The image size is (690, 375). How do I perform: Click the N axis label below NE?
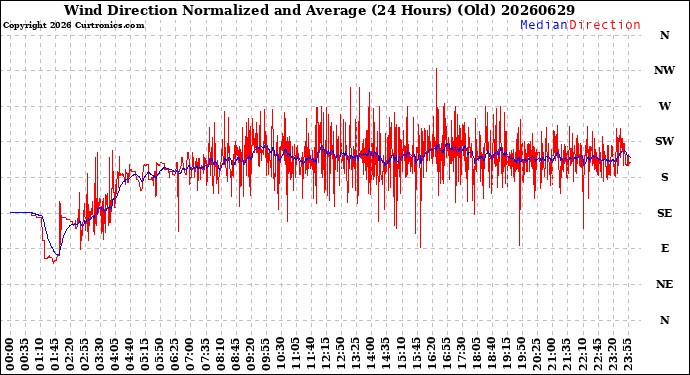tap(664, 320)
